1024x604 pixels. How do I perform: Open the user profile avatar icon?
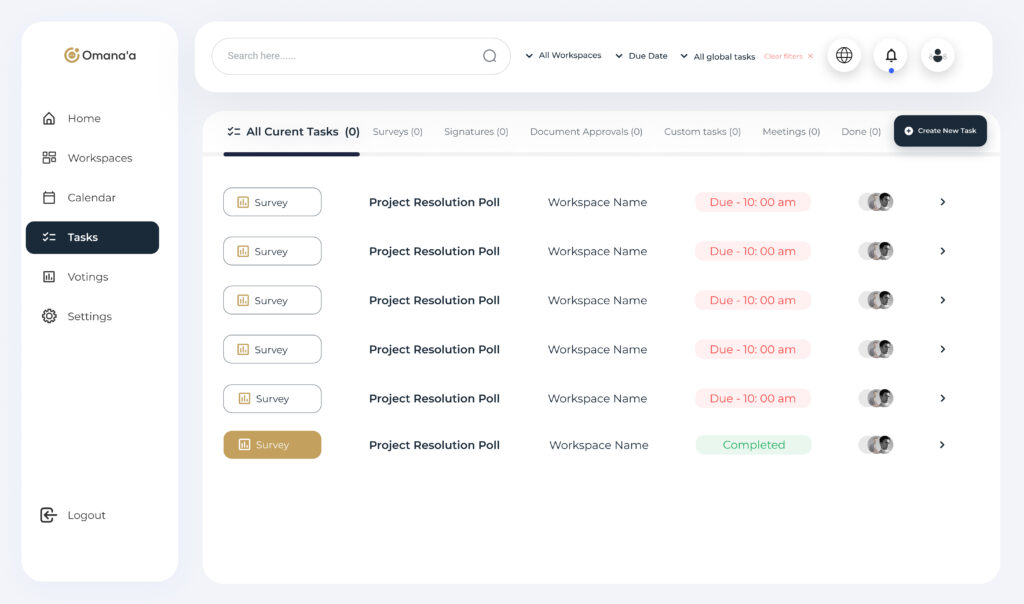tap(937, 55)
